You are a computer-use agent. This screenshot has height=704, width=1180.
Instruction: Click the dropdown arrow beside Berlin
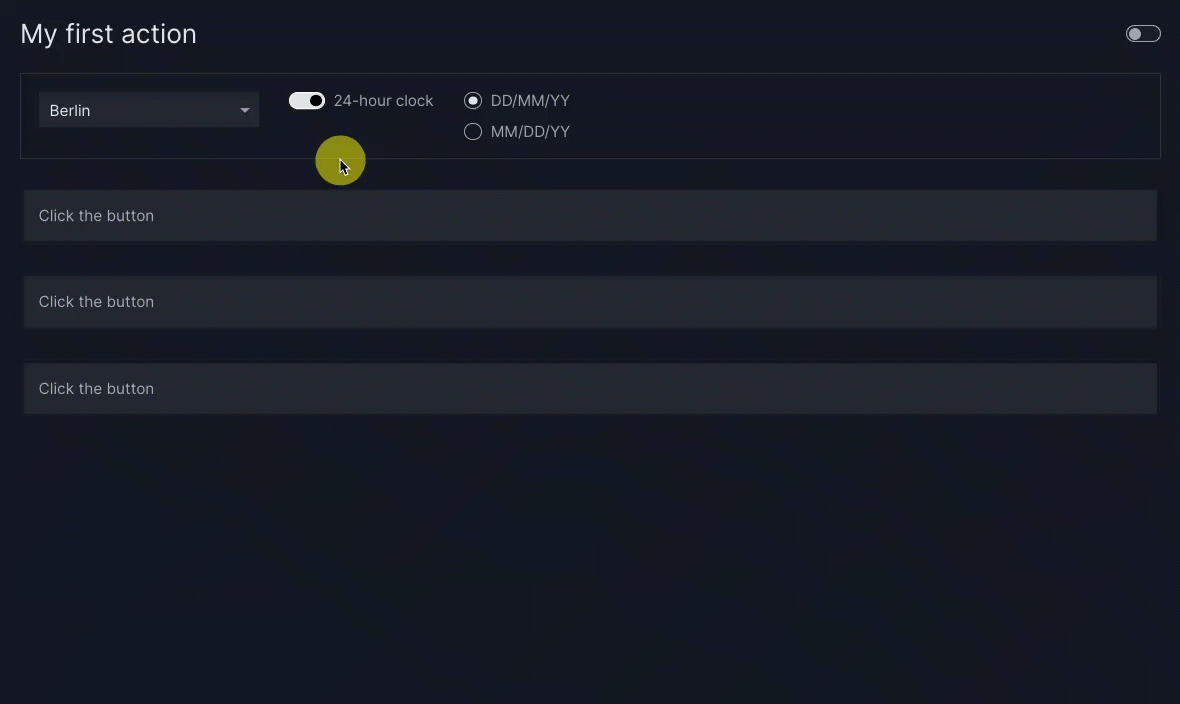(245, 110)
